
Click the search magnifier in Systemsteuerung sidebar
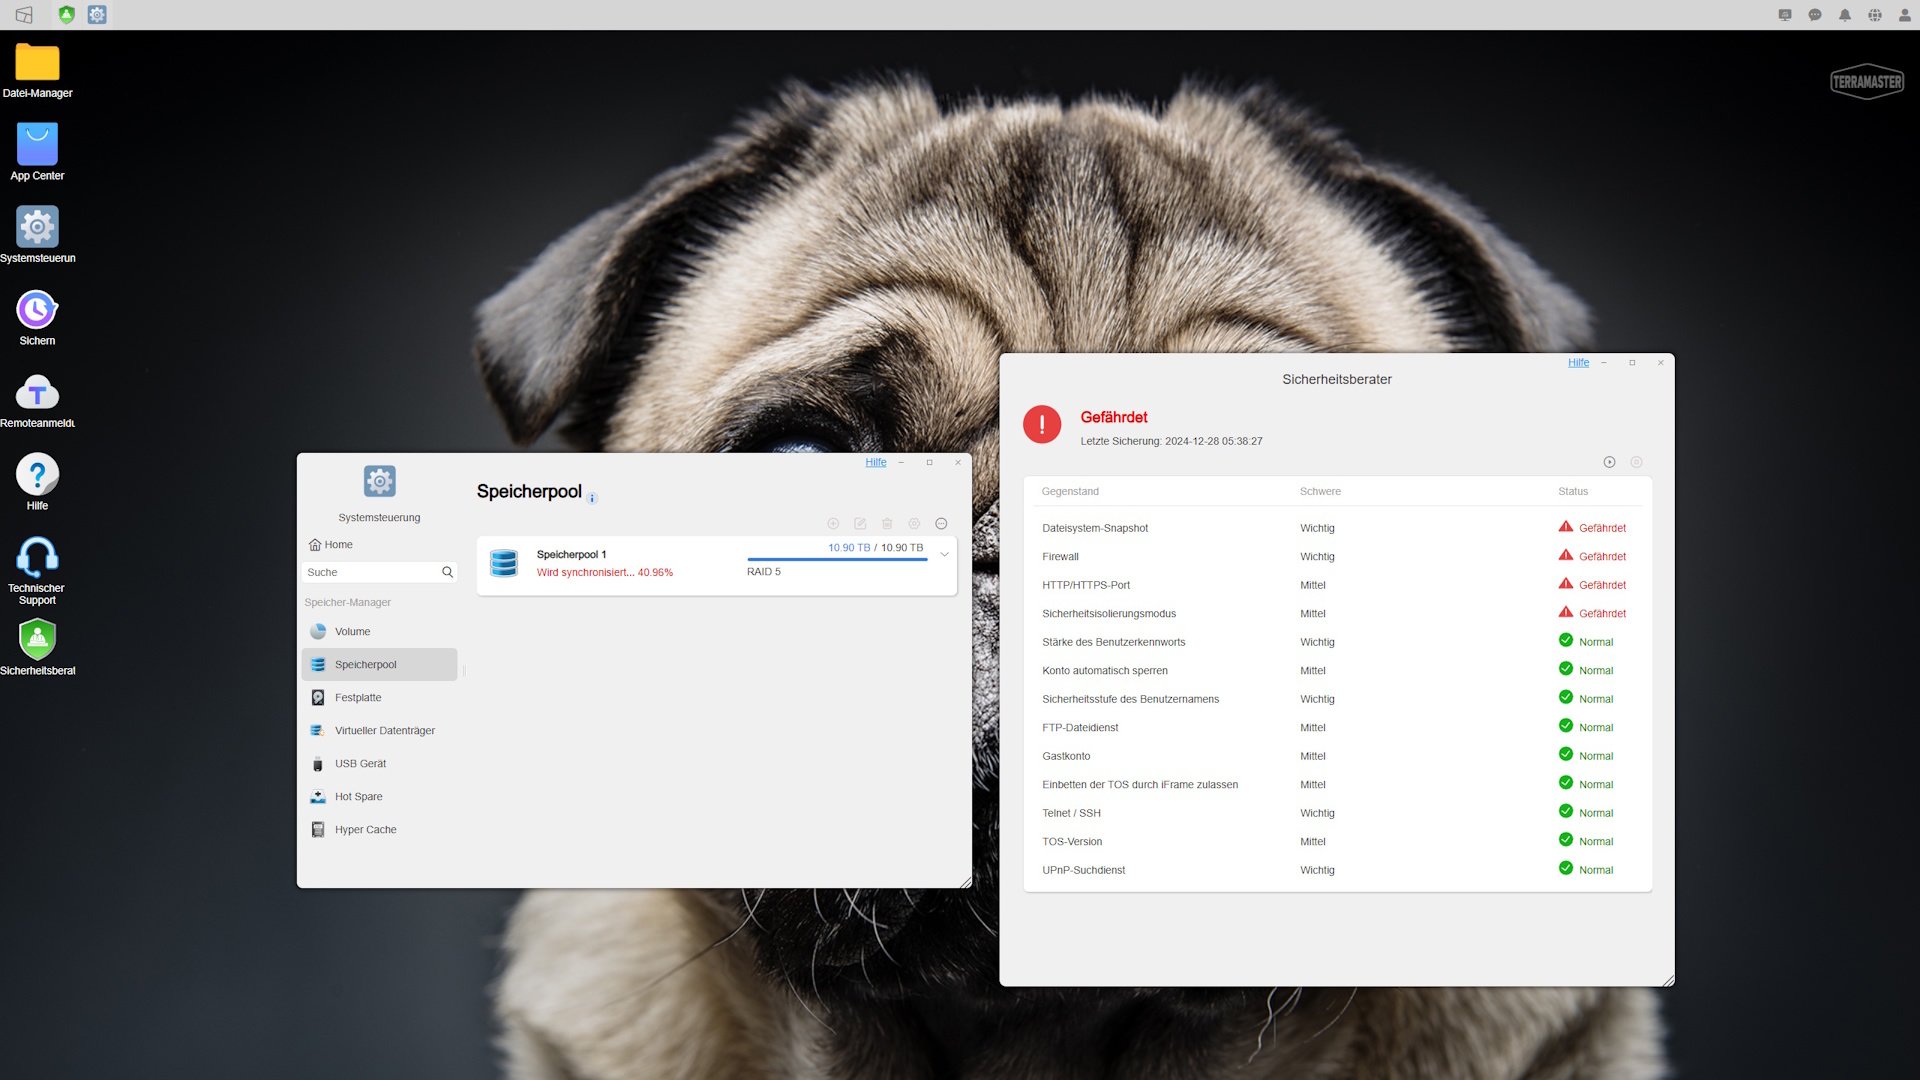click(447, 572)
